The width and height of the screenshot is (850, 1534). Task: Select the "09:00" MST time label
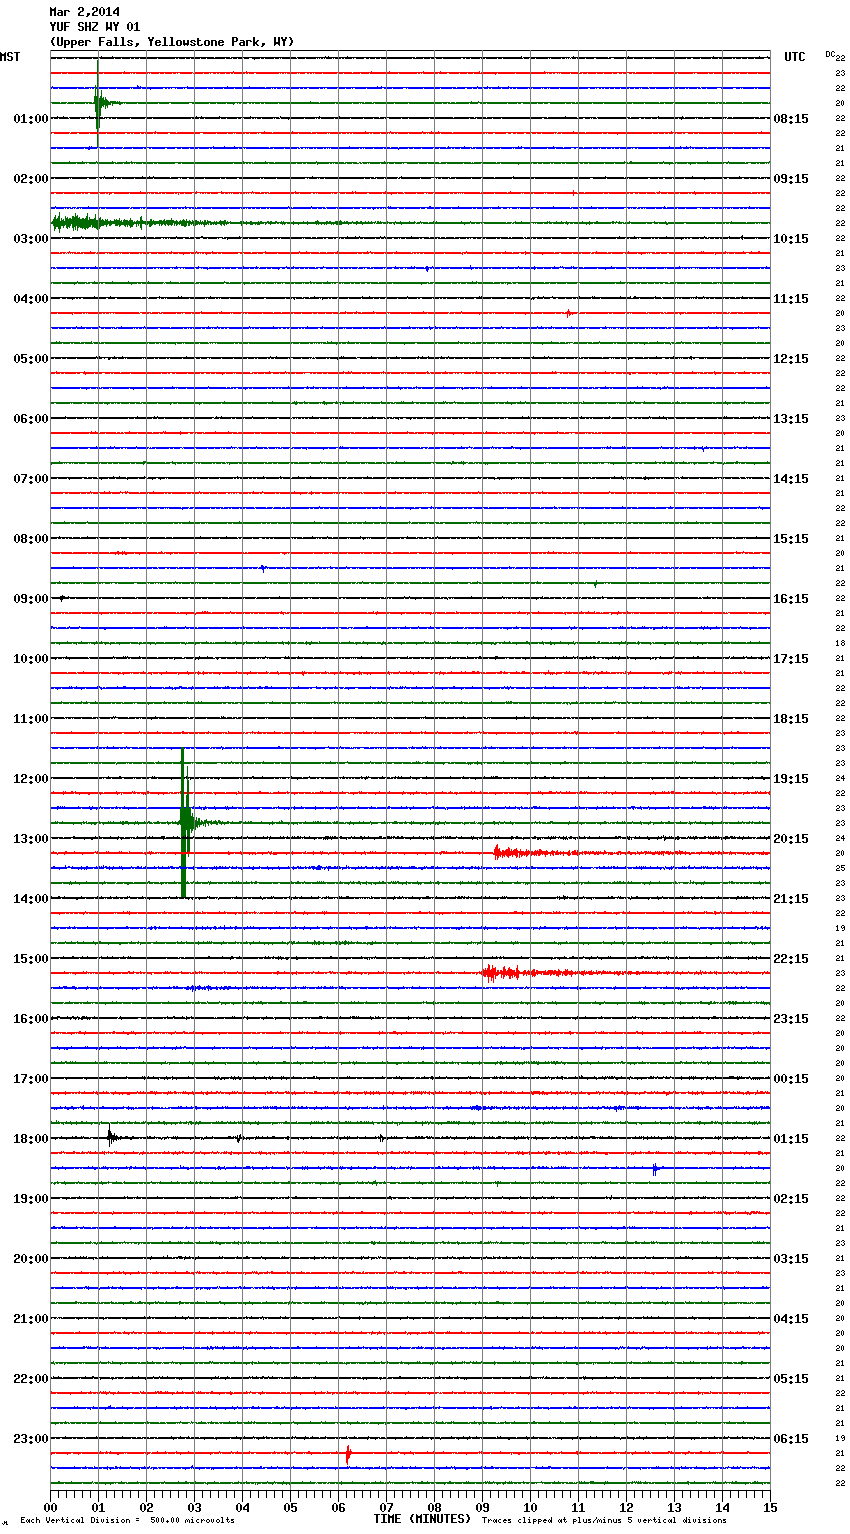pyautogui.click(x=31, y=599)
